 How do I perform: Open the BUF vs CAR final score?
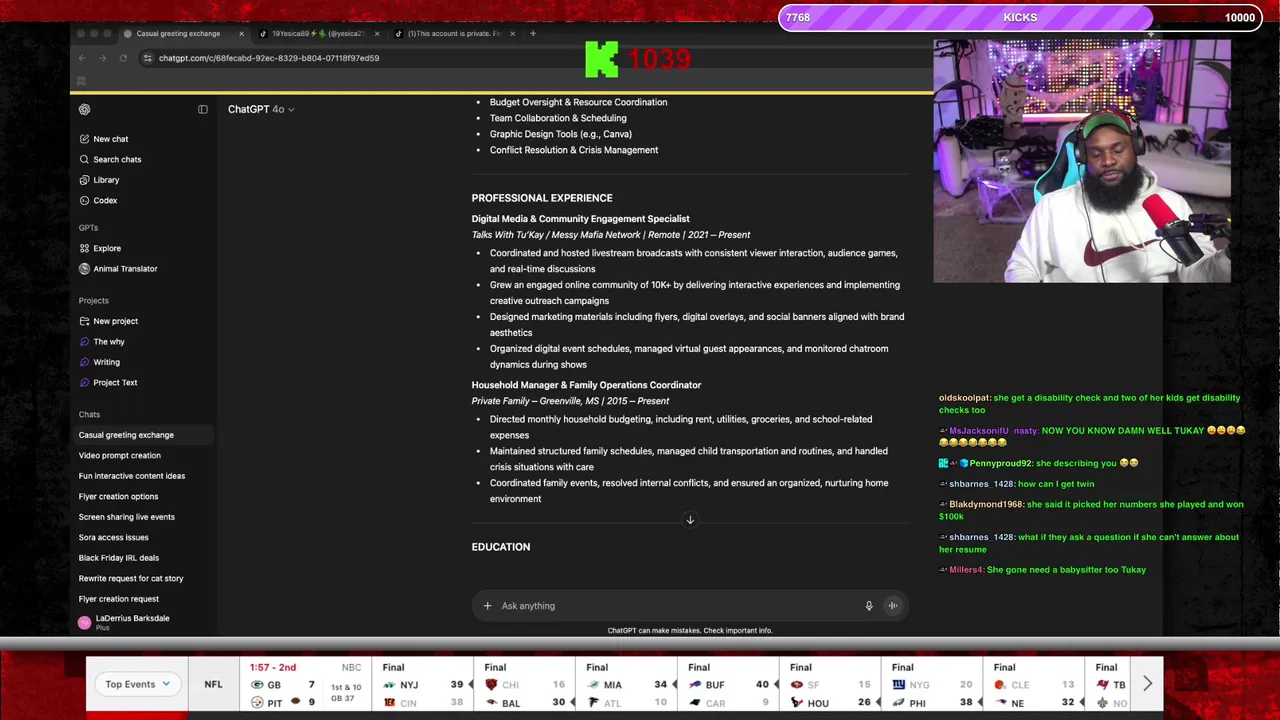(728, 685)
